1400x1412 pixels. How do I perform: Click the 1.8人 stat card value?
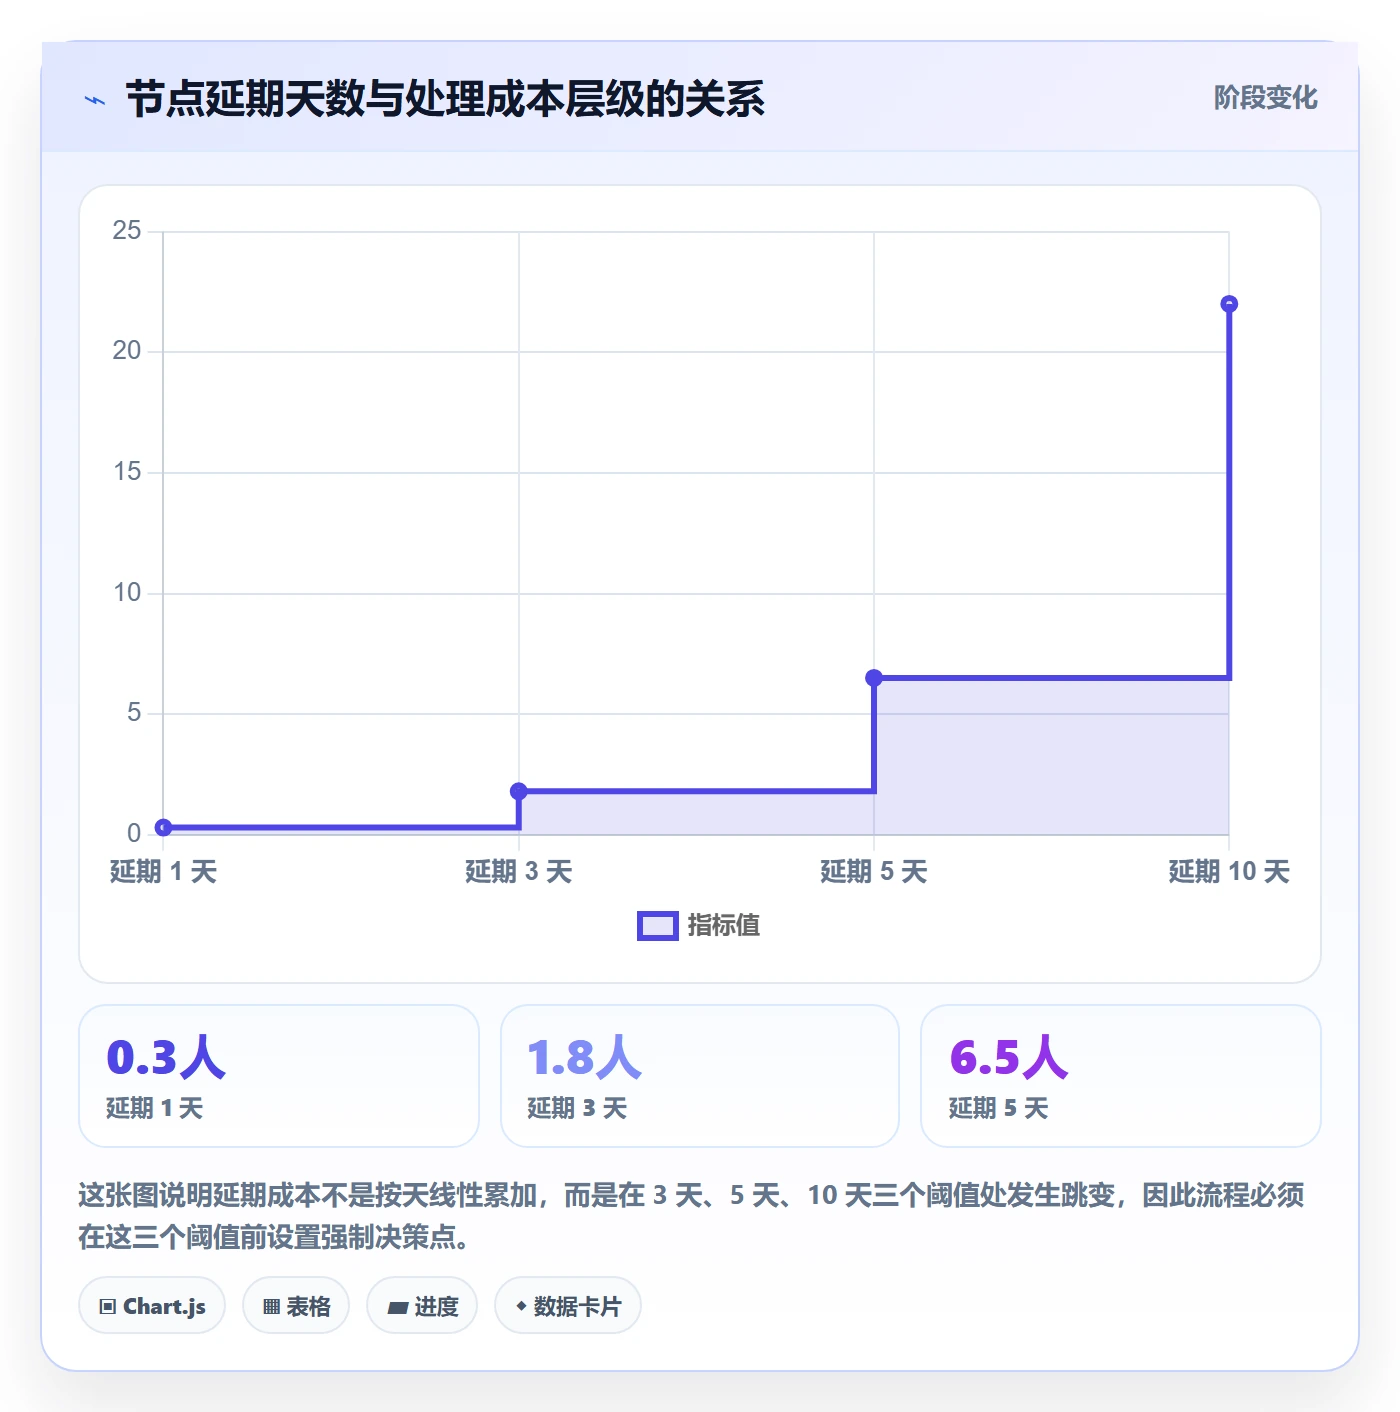585,1057
